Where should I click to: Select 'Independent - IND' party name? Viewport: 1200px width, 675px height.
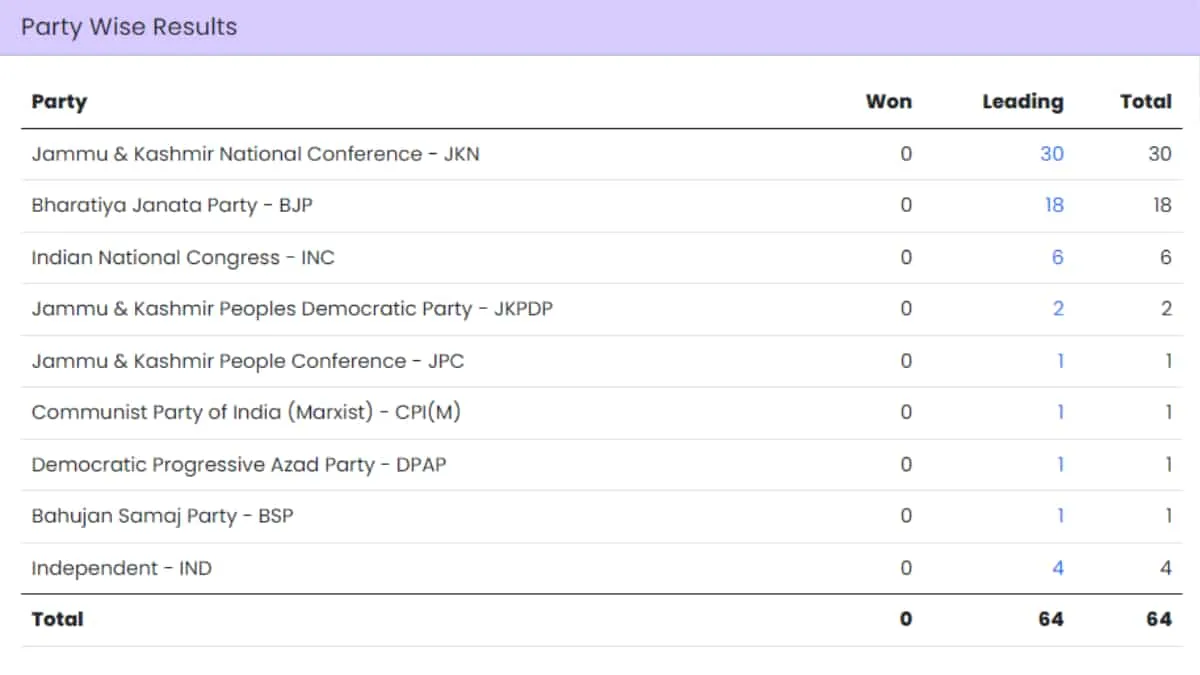coord(121,569)
